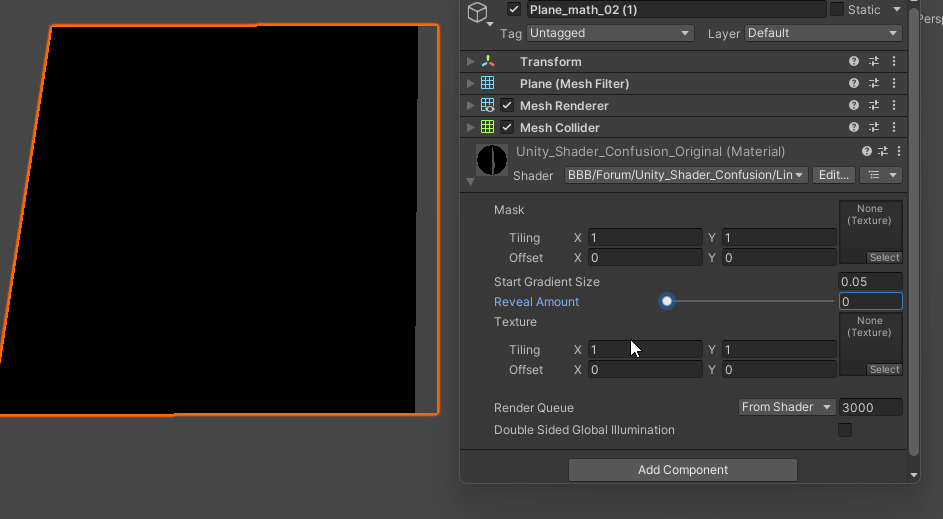Viewport: 943px width, 519px height.
Task: Click Start Gradient Size value field
Action: (870, 281)
